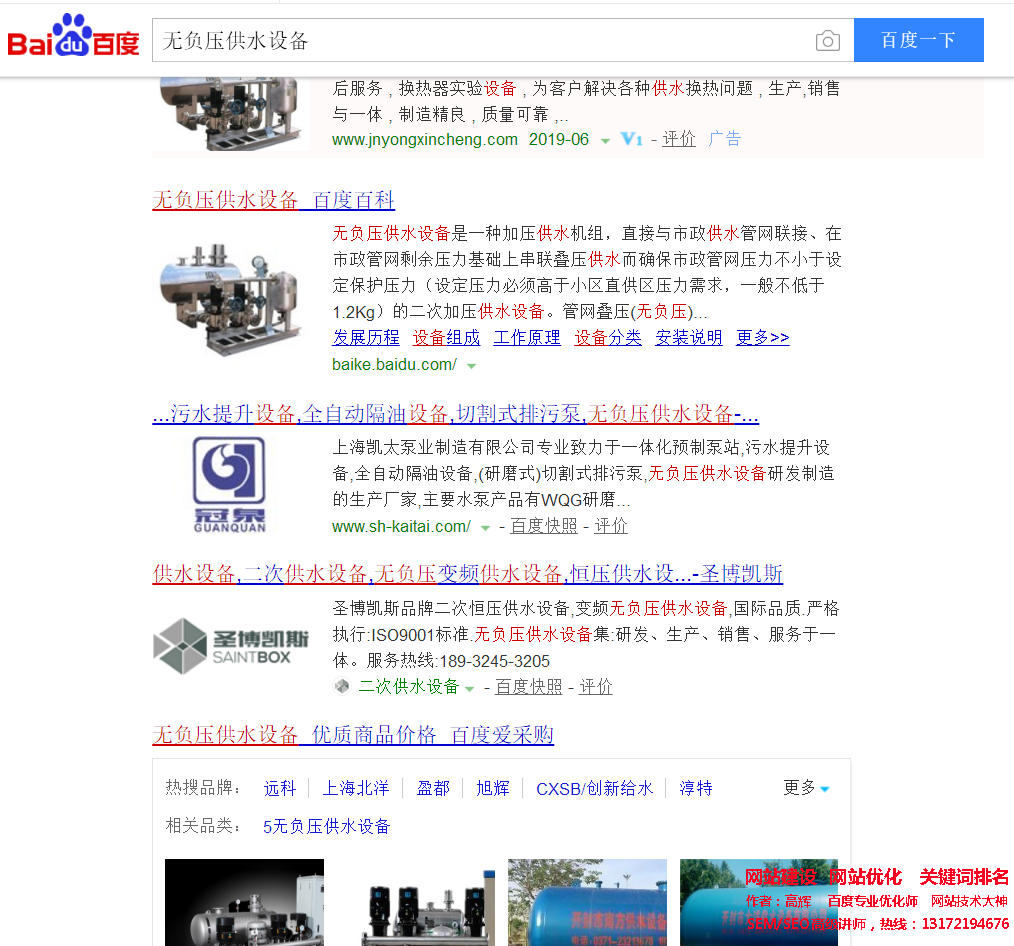Select the 工作原理 section link
This screenshot has height=946, width=1014.
527,338
